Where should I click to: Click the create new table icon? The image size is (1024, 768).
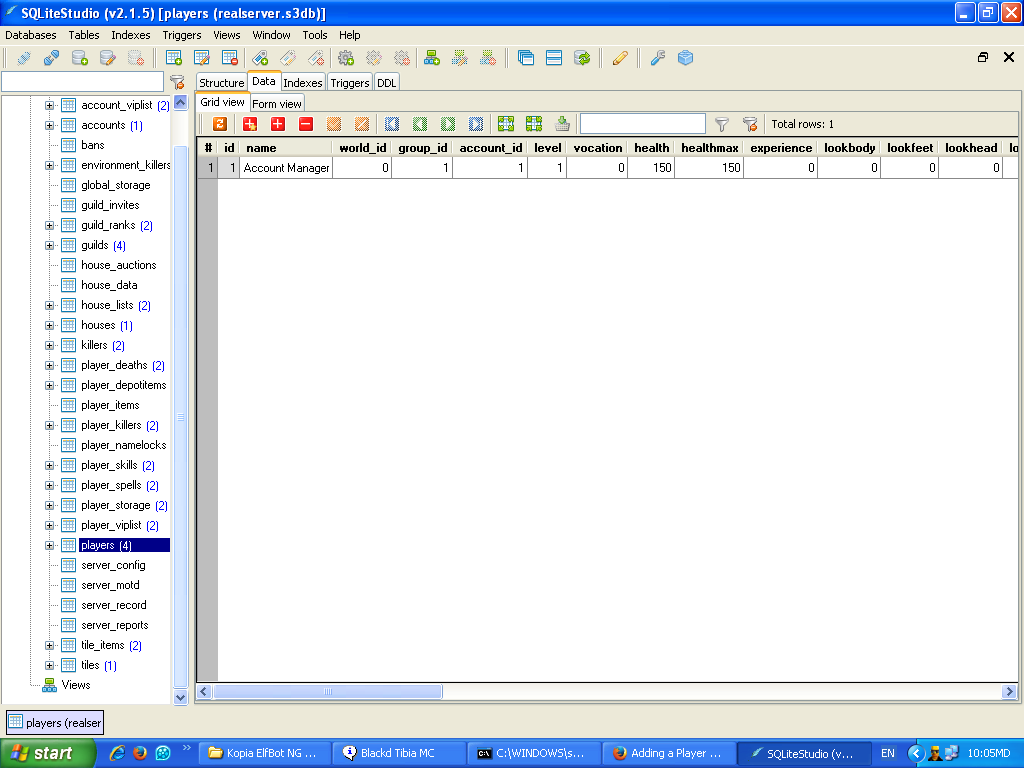point(174,58)
